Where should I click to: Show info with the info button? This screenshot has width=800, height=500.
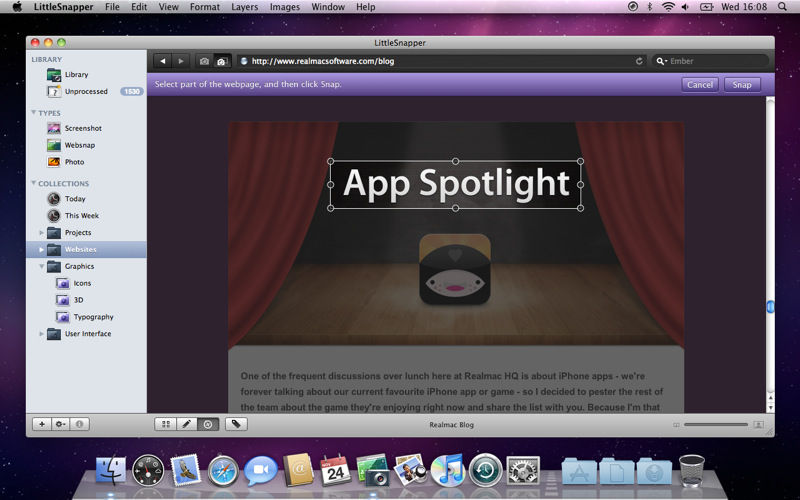80,424
